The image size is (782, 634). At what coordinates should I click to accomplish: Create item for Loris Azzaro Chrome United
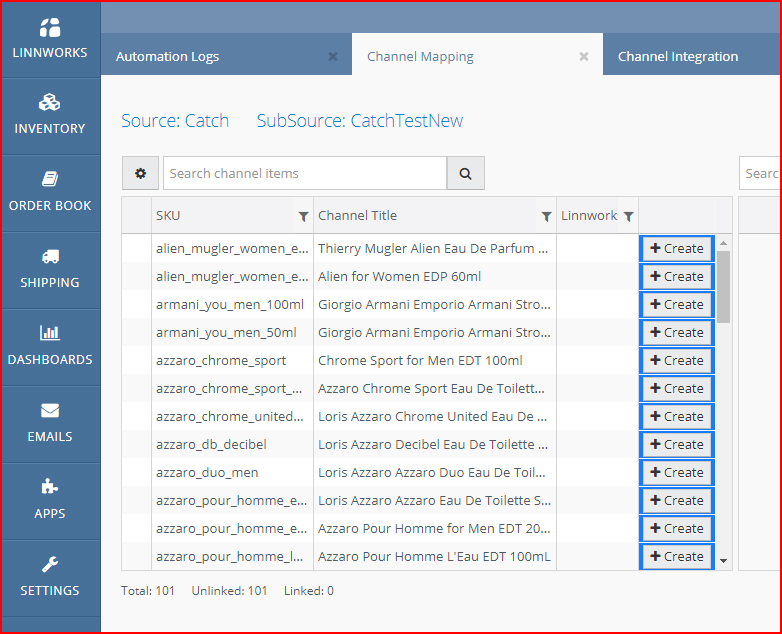click(x=677, y=416)
